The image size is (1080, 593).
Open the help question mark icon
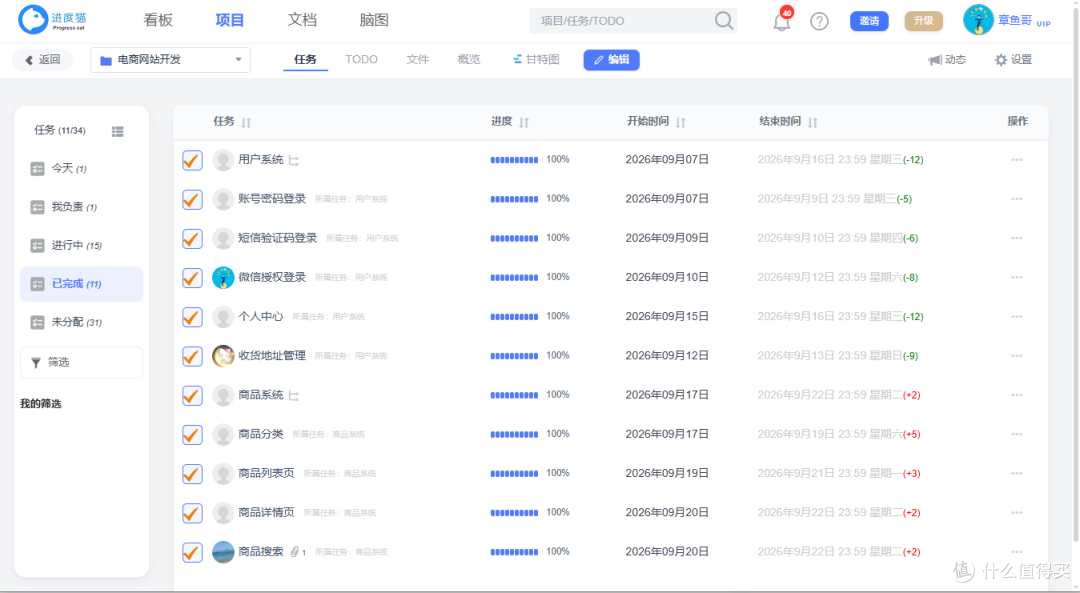coord(819,21)
